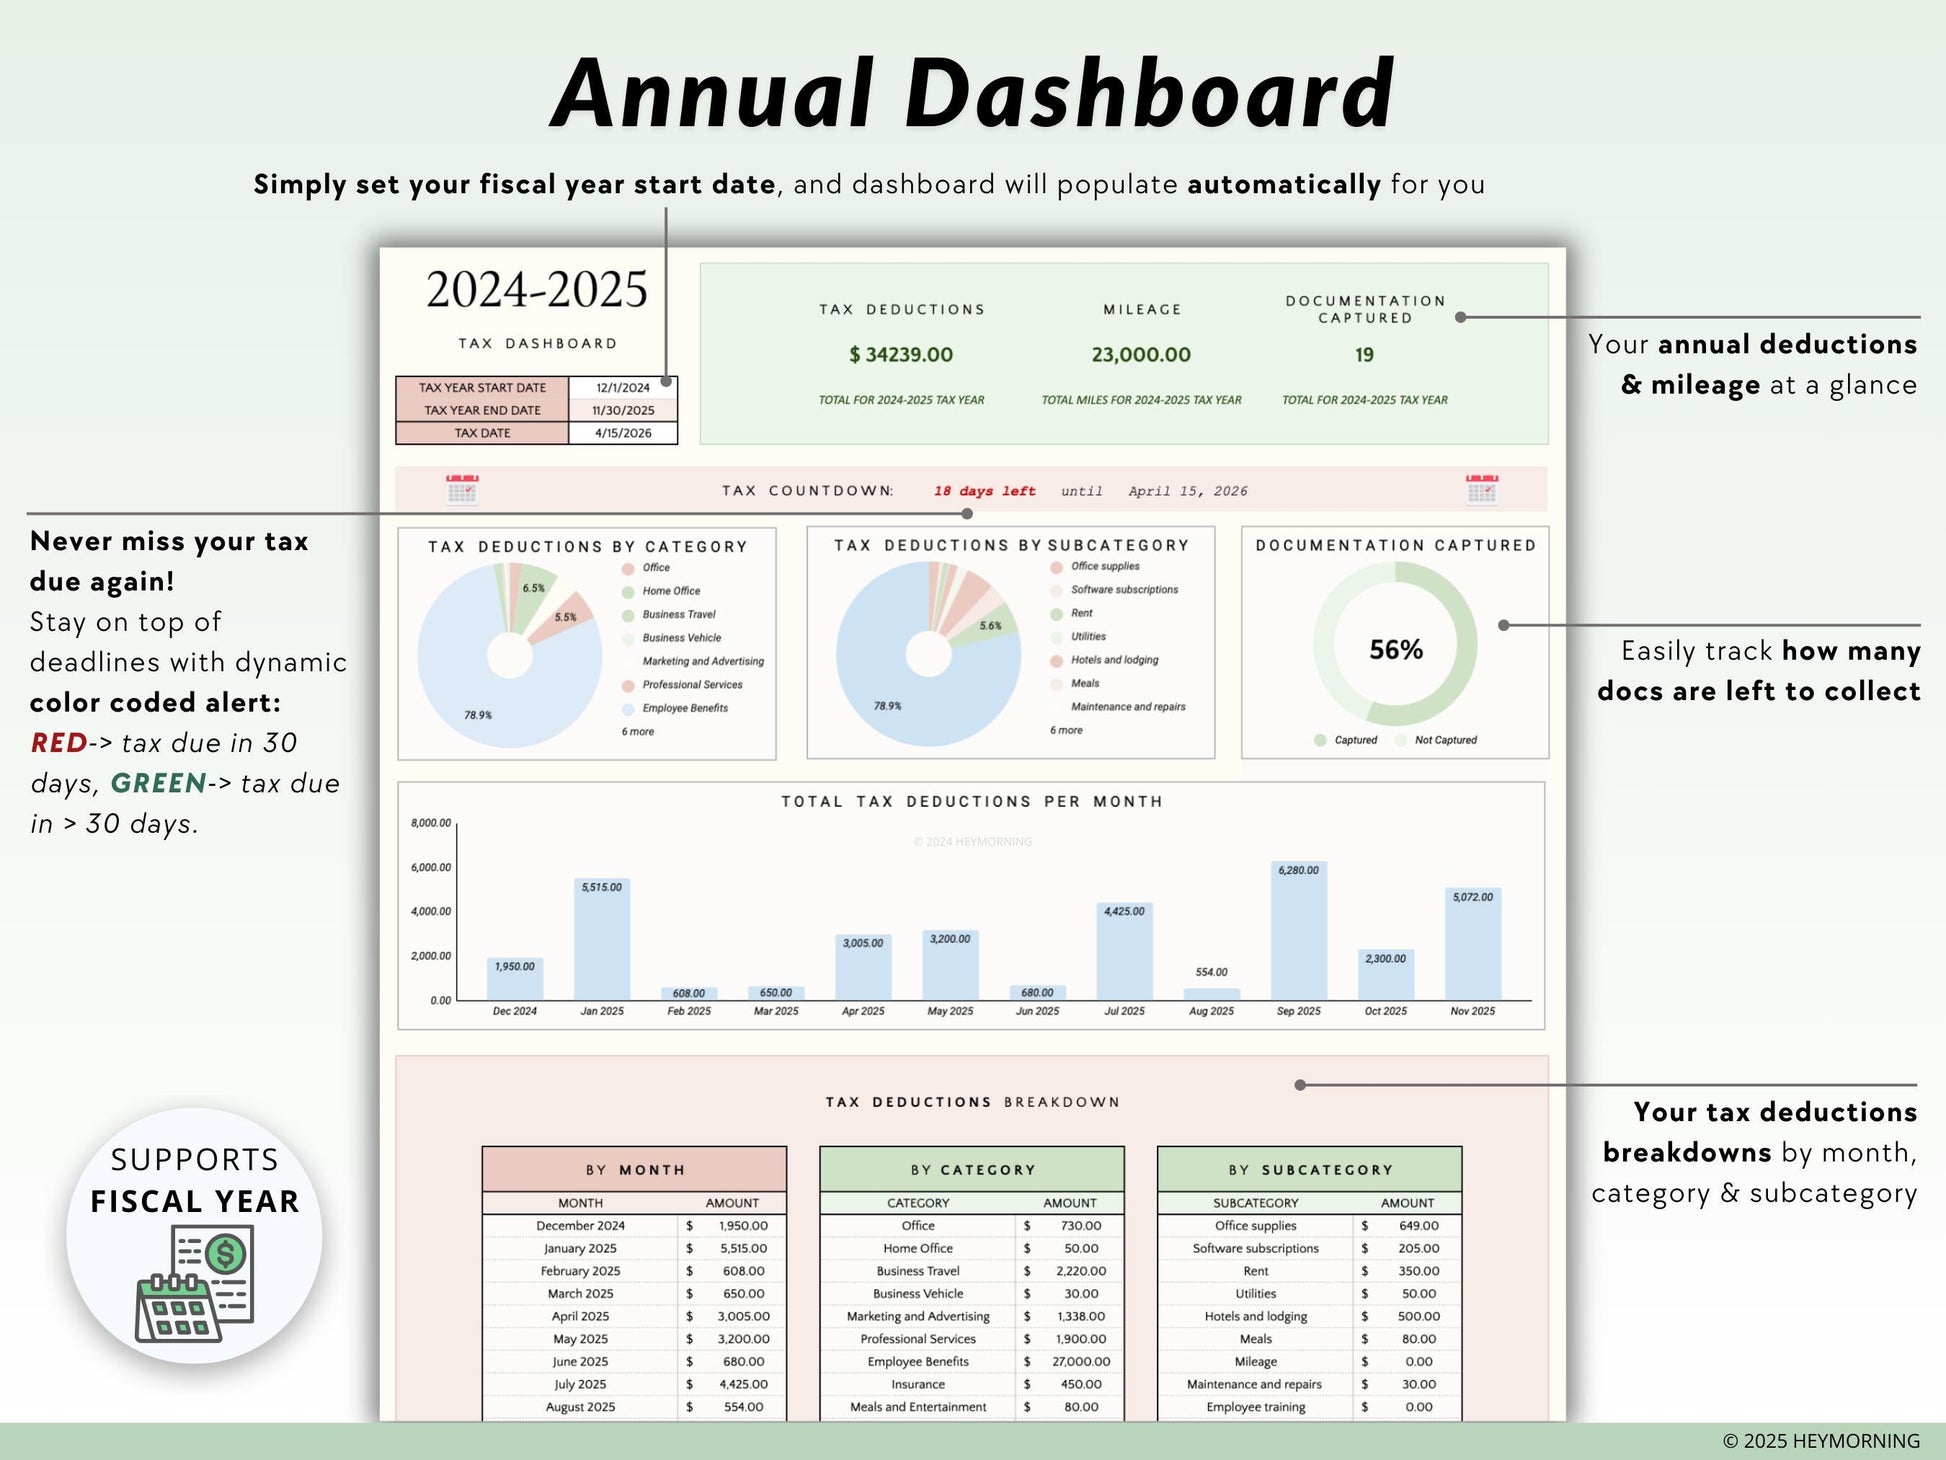Click the '18 days left' countdown text
Viewport: 1946px width, 1460px height.
point(985,491)
